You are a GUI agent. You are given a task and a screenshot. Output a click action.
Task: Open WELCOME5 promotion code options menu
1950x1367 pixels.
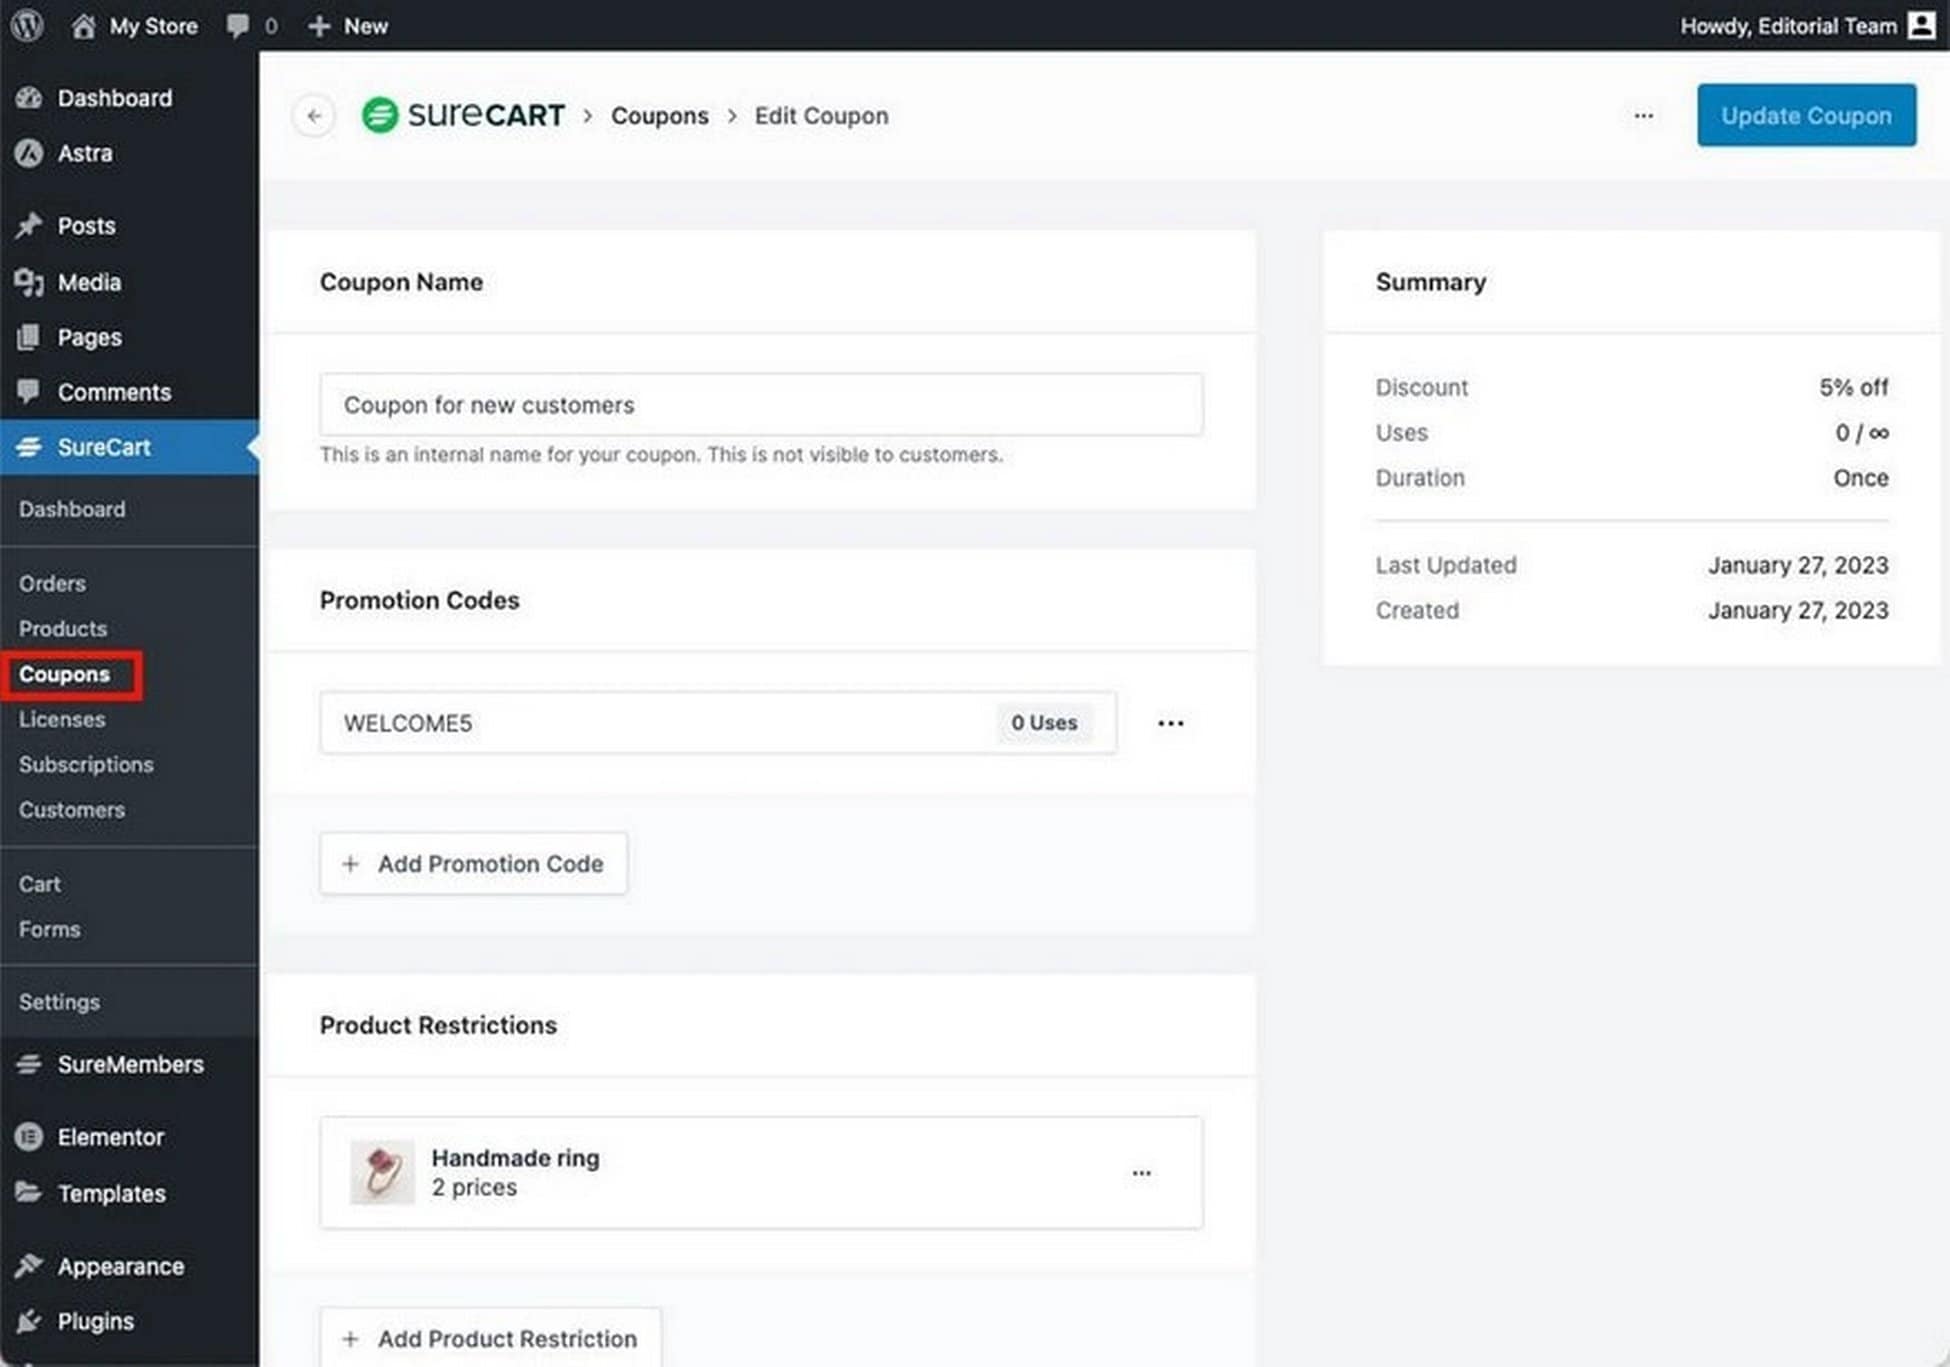(x=1170, y=723)
